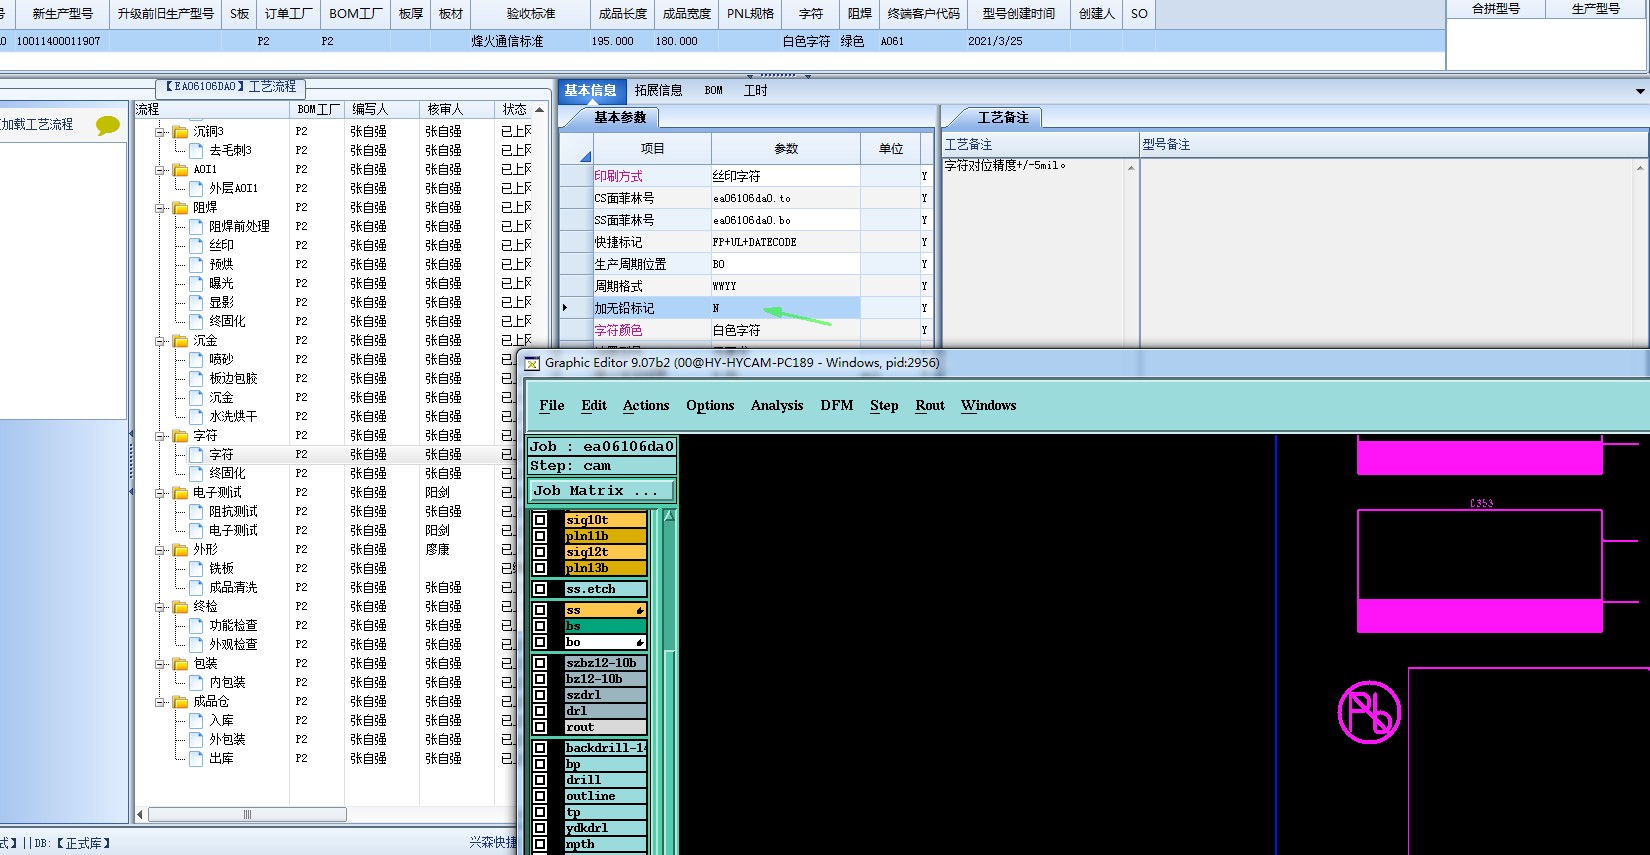The width and height of the screenshot is (1650, 855).
Task: Toggle the checkbox for layer szdrl
Action: coord(540,695)
